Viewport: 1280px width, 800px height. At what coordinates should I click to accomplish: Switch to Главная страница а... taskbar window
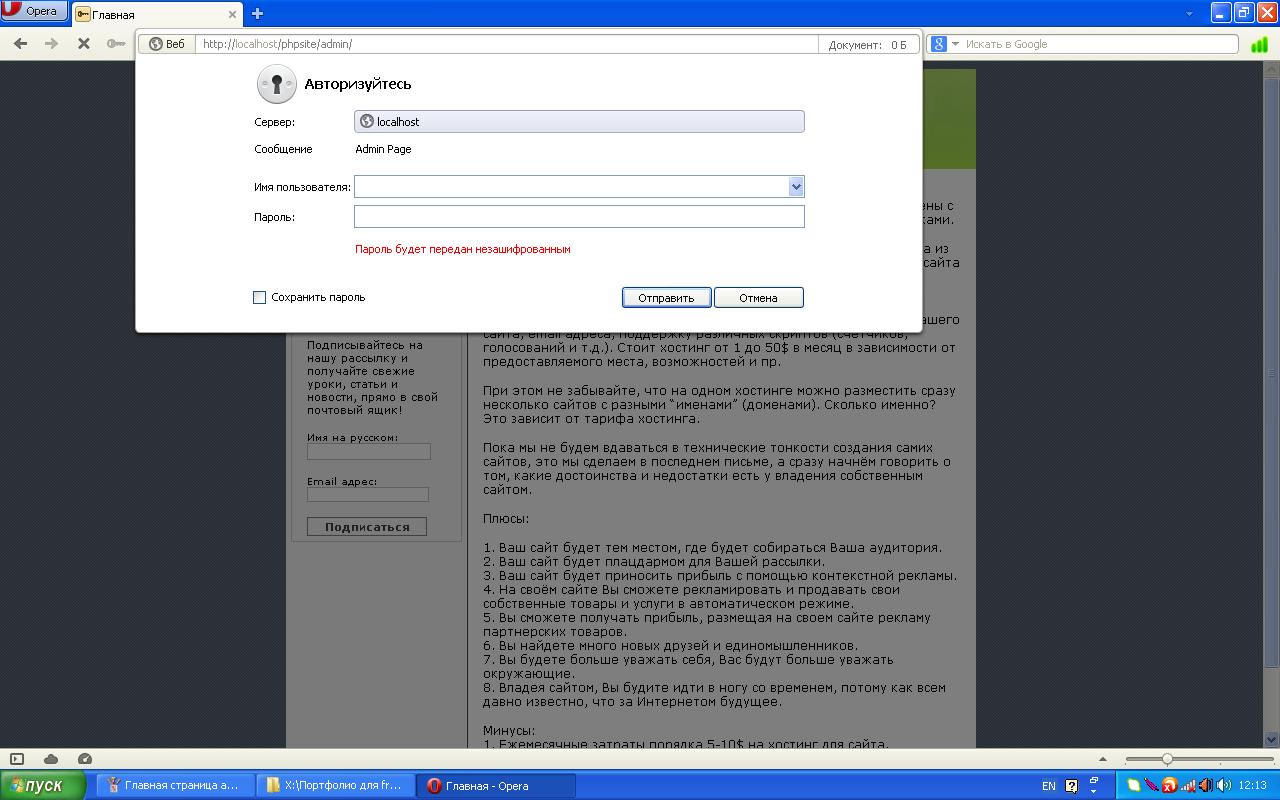coord(175,785)
